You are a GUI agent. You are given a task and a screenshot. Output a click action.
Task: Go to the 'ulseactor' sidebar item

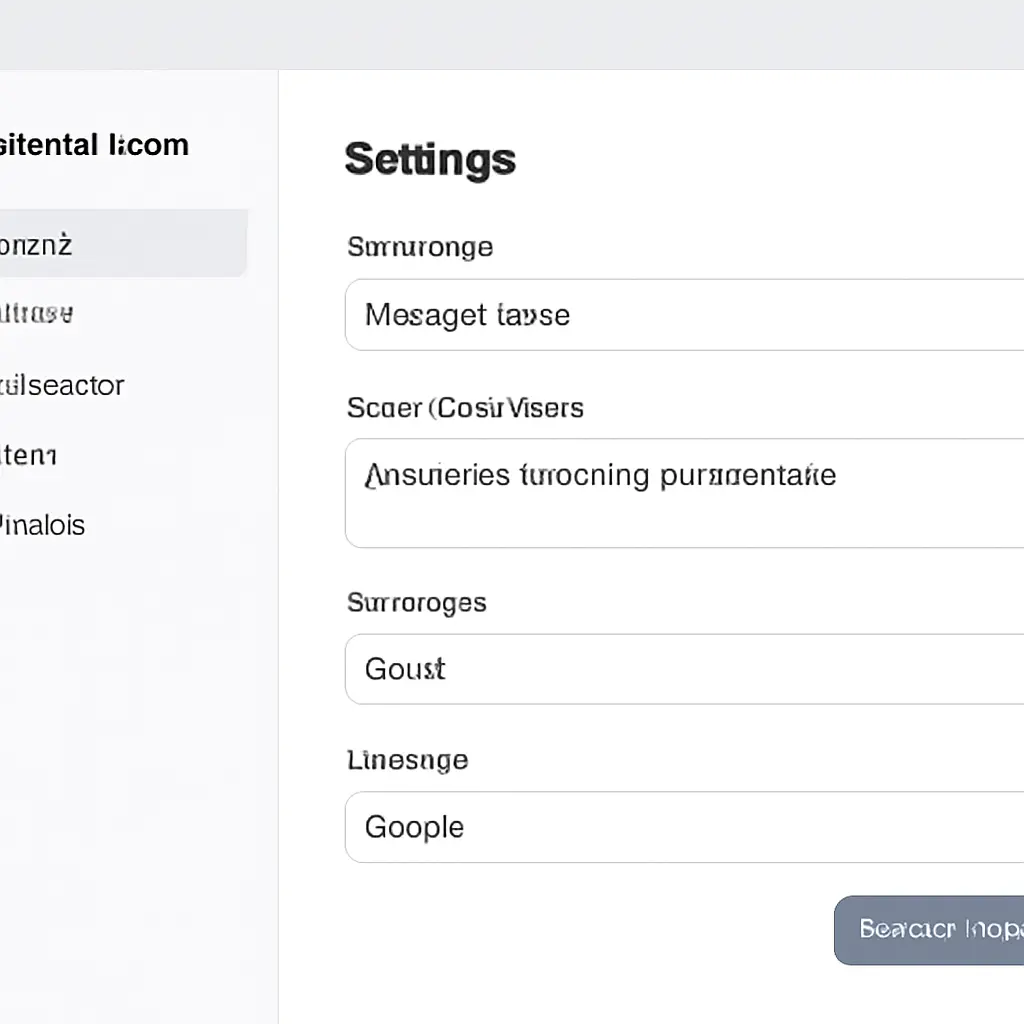point(62,385)
